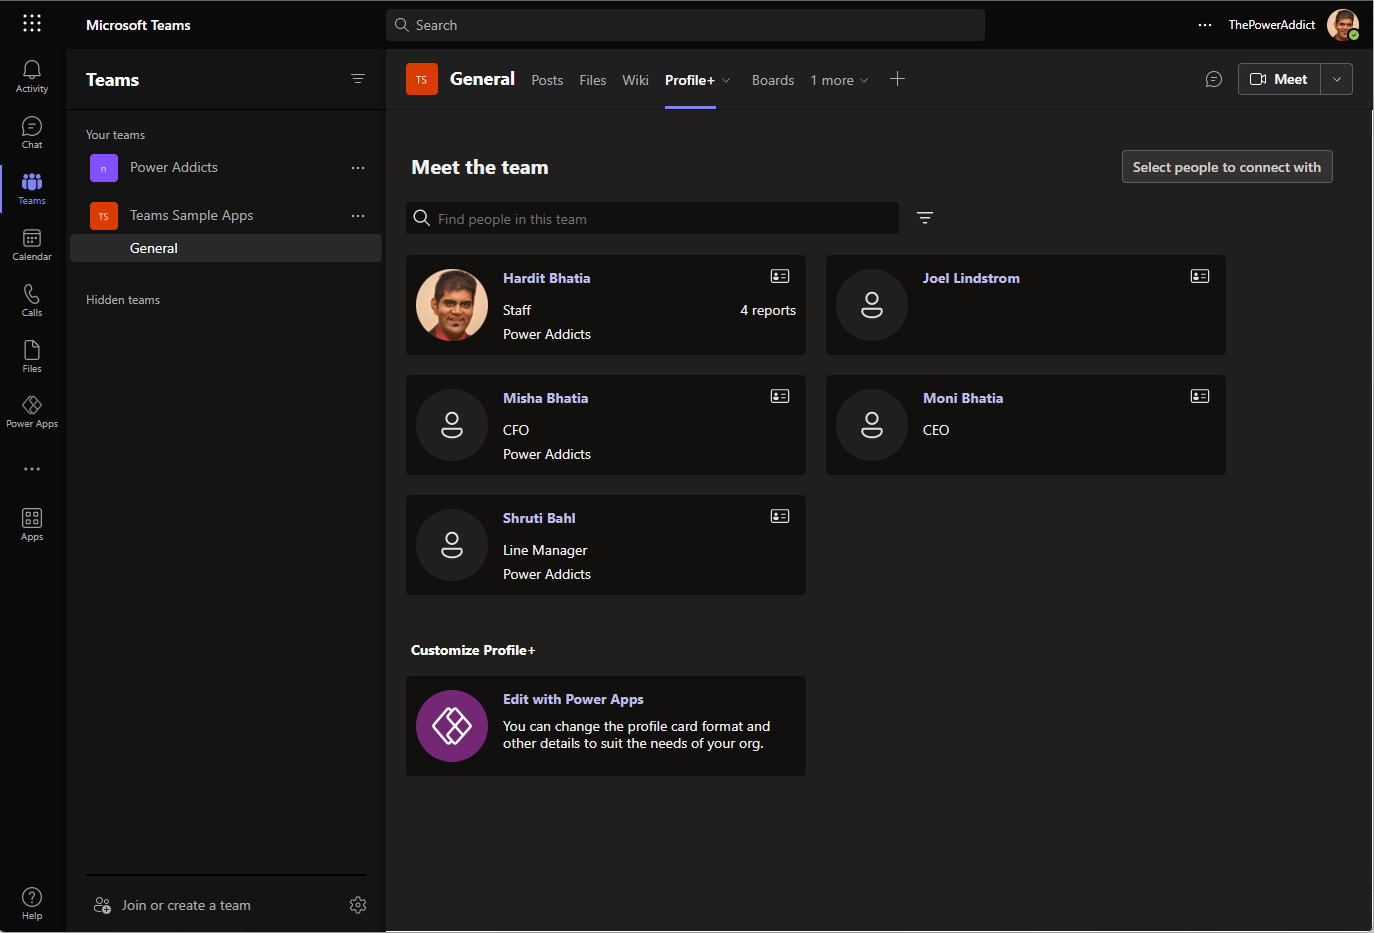Open the app launcher waffle icon
The width and height of the screenshot is (1374, 933).
[x=32, y=23]
